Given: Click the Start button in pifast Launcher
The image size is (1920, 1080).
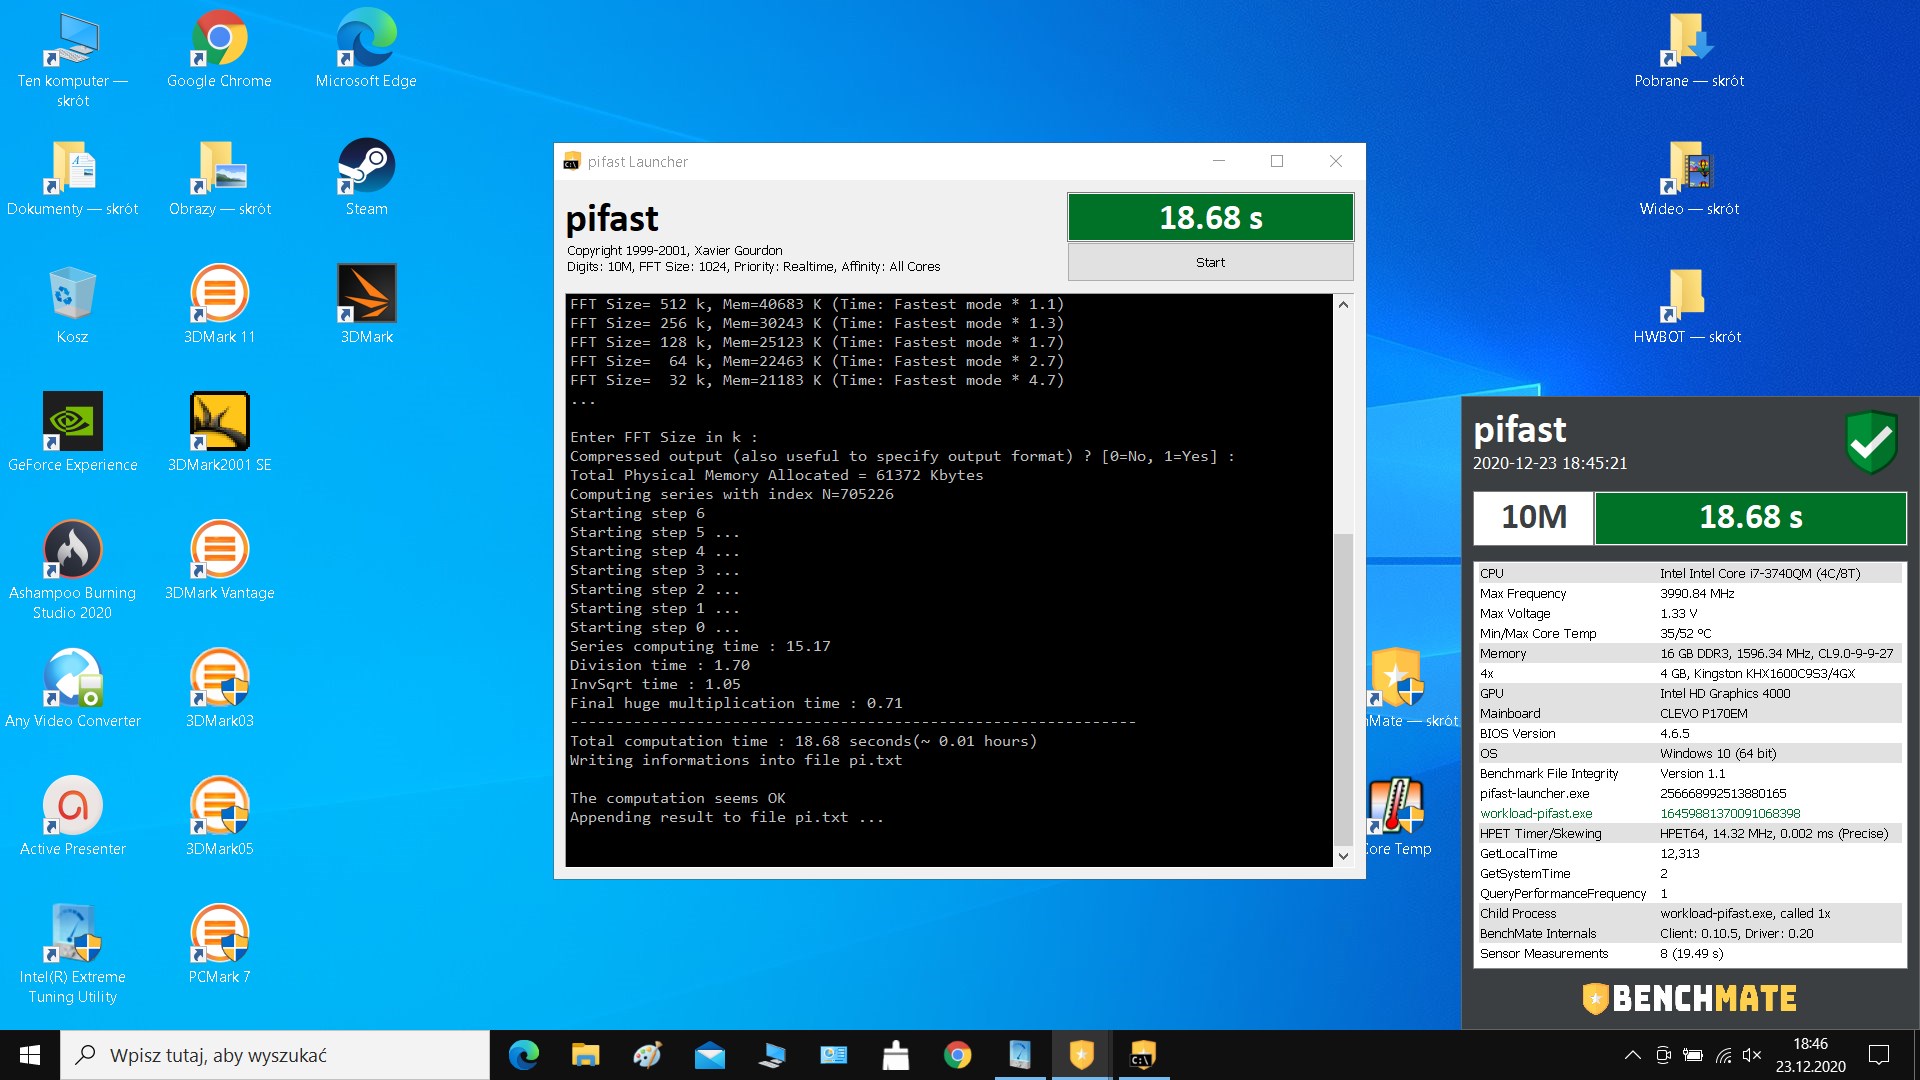Looking at the screenshot, I should pos(1210,262).
